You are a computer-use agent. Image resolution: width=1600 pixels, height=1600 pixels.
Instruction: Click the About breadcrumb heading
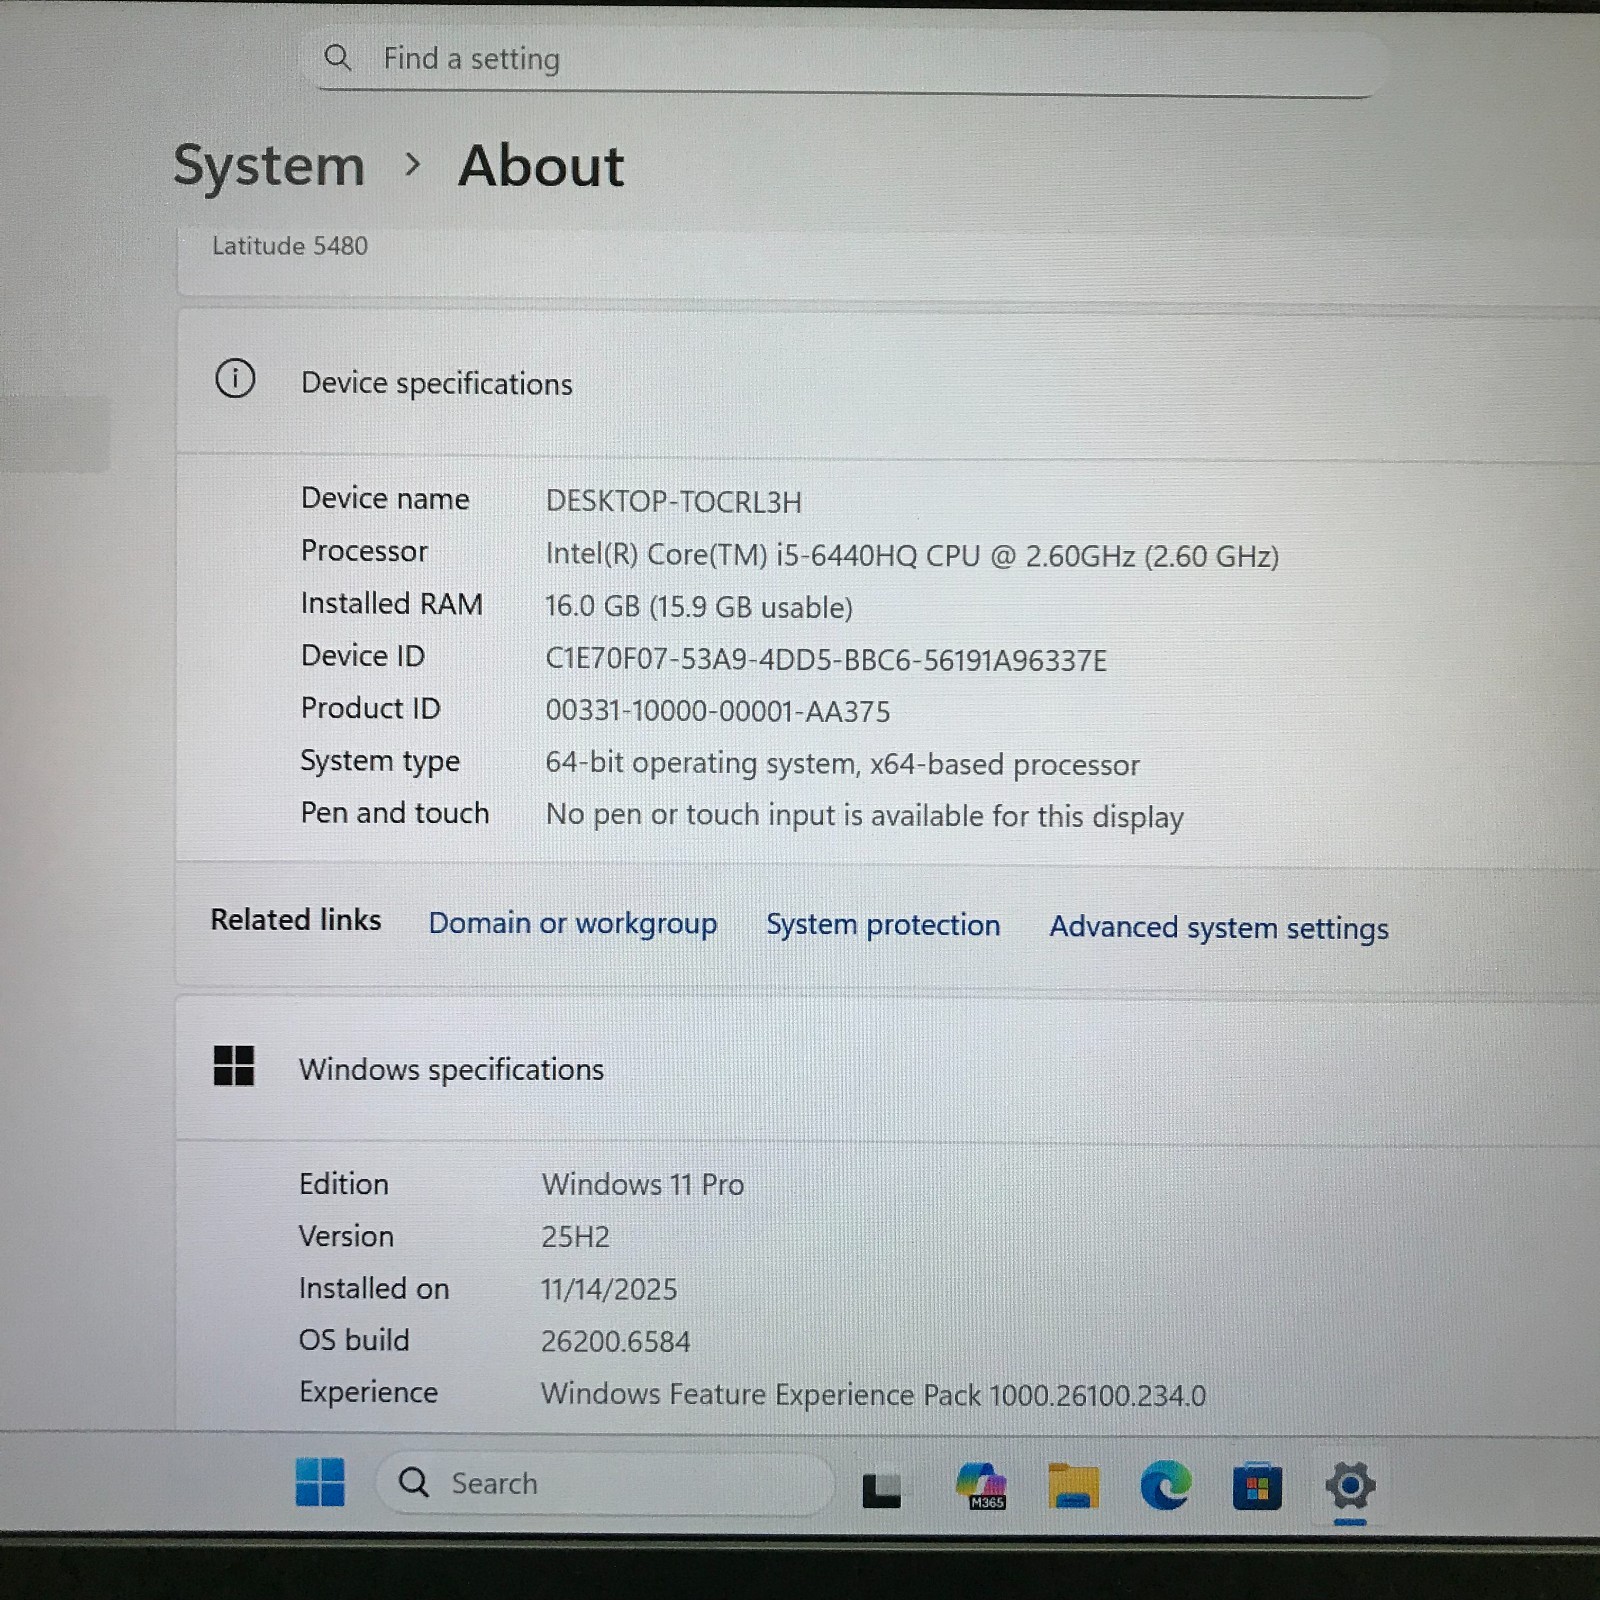tap(541, 166)
